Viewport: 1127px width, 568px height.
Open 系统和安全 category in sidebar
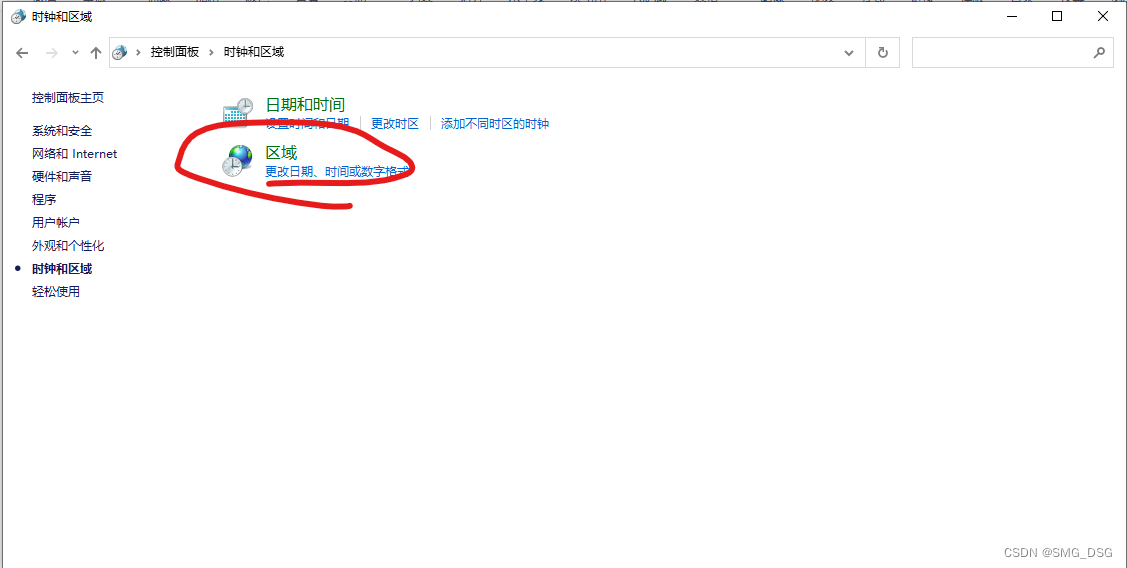click(62, 131)
